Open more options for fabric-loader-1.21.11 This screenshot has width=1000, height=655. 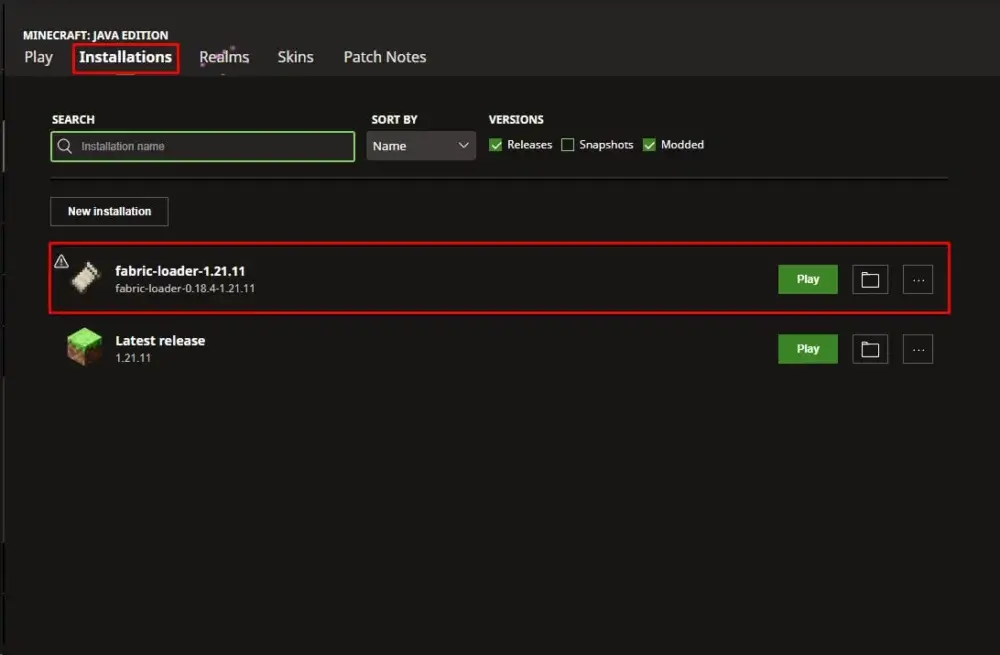click(918, 280)
